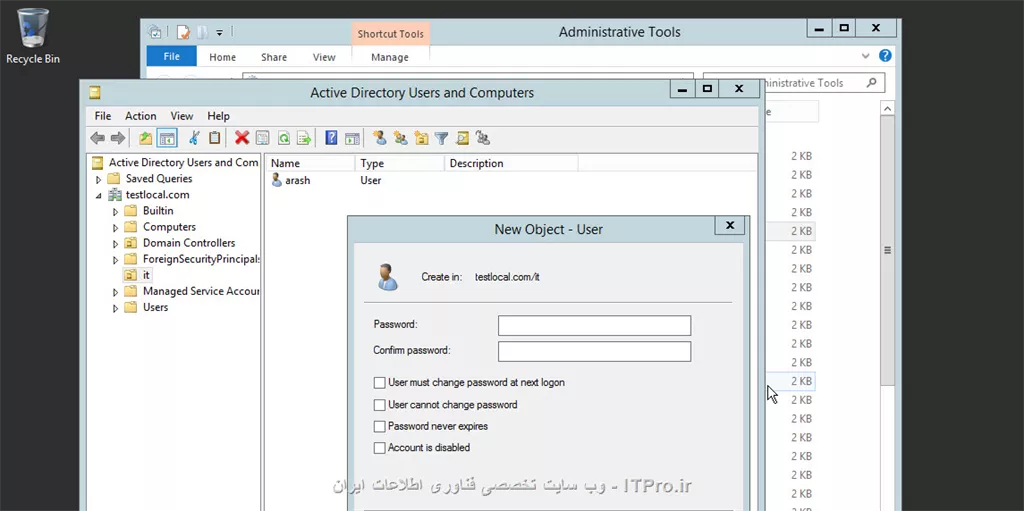This screenshot has height=511, width=1024.
Task: Switch to the Explorer View ribbon tab
Action: [324, 57]
